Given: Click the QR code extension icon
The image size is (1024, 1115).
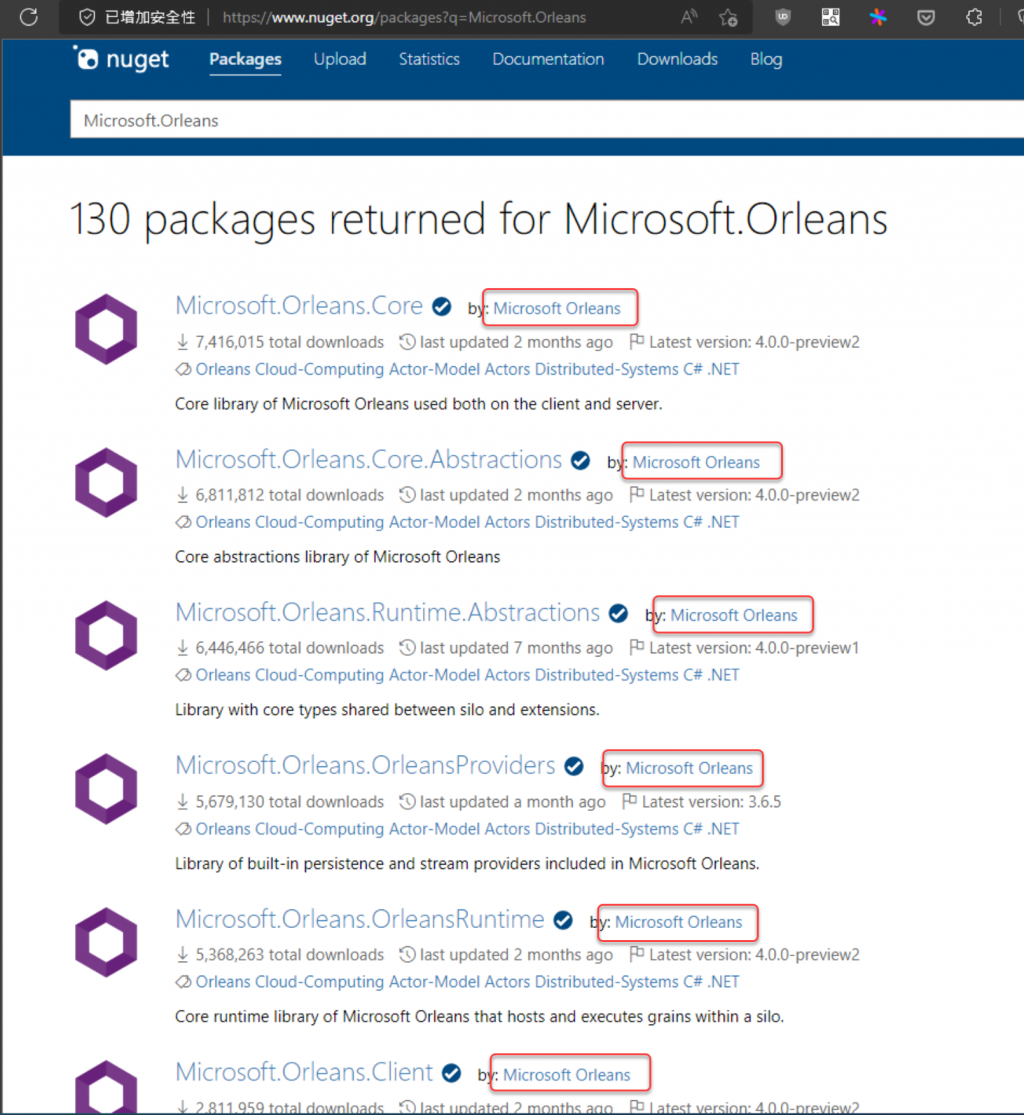Looking at the screenshot, I should click(x=831, y=17).
